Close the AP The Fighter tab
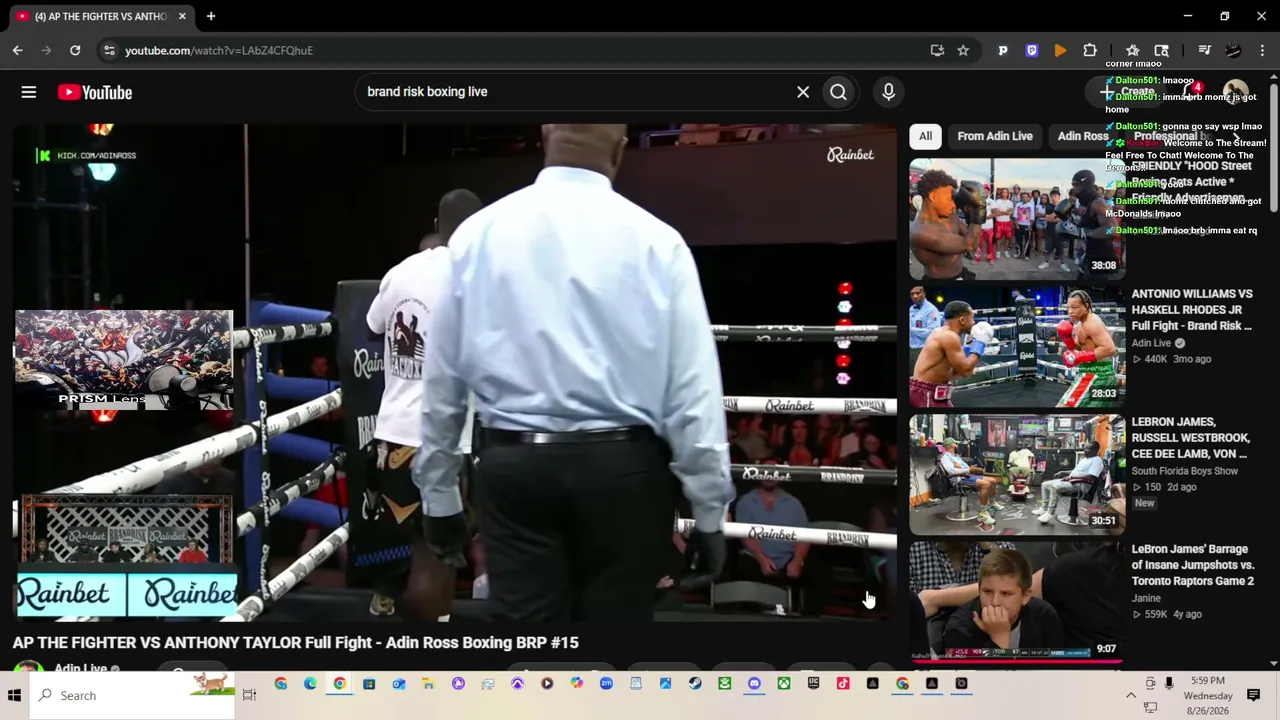The width and height of the screenshot is (1280, 720). tap(182, 16)
